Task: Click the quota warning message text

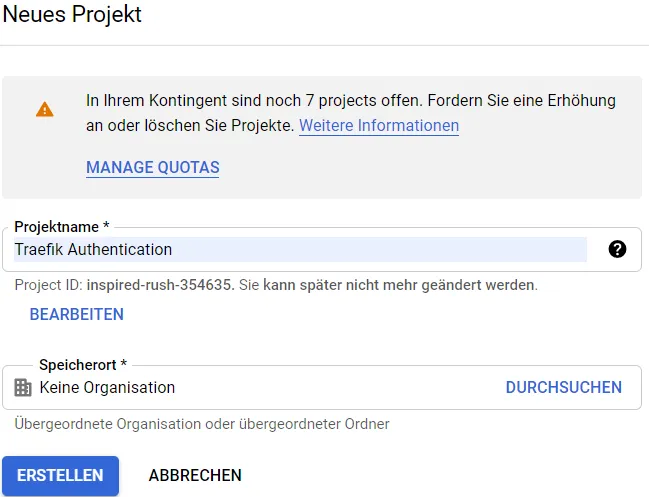Action: 351,113
